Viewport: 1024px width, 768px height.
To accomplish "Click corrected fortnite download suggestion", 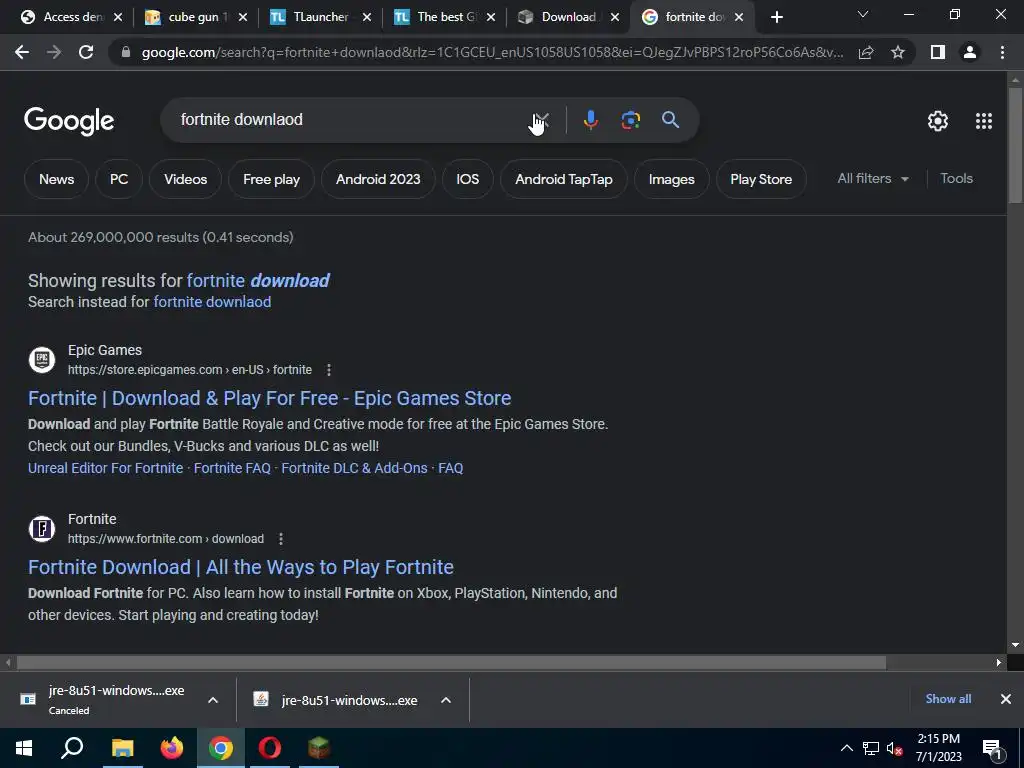I will pos(258,281).
